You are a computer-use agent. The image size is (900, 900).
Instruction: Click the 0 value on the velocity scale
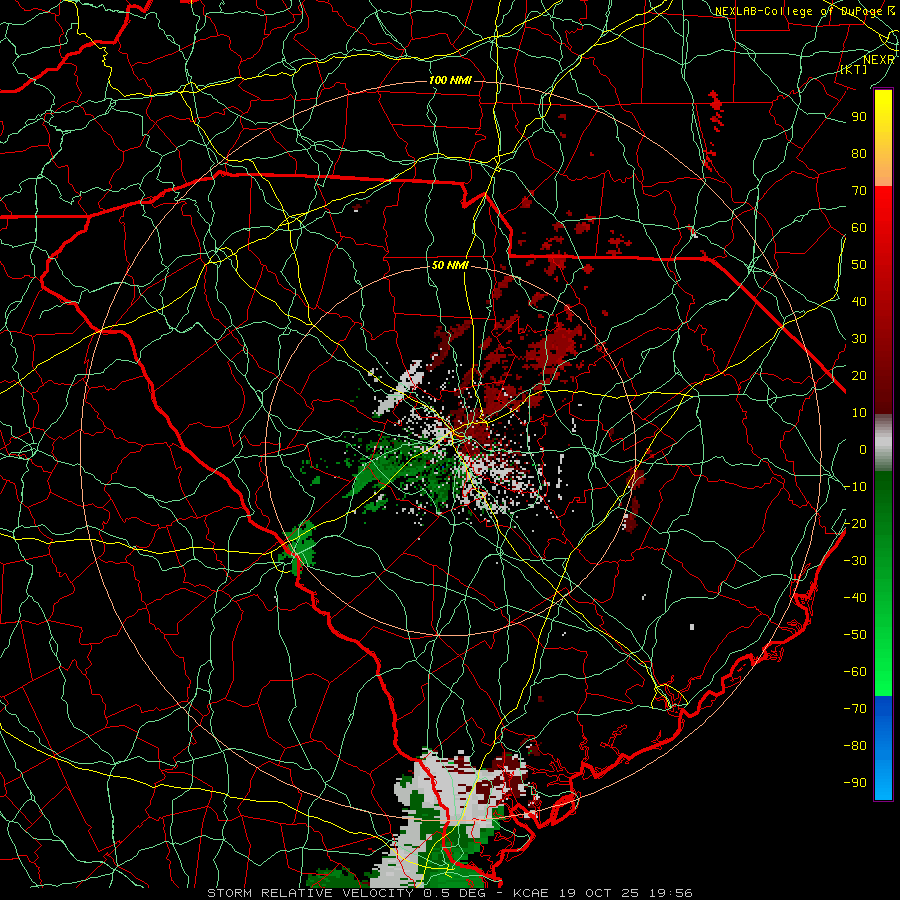pyautogui.click(x=863, y=449)
